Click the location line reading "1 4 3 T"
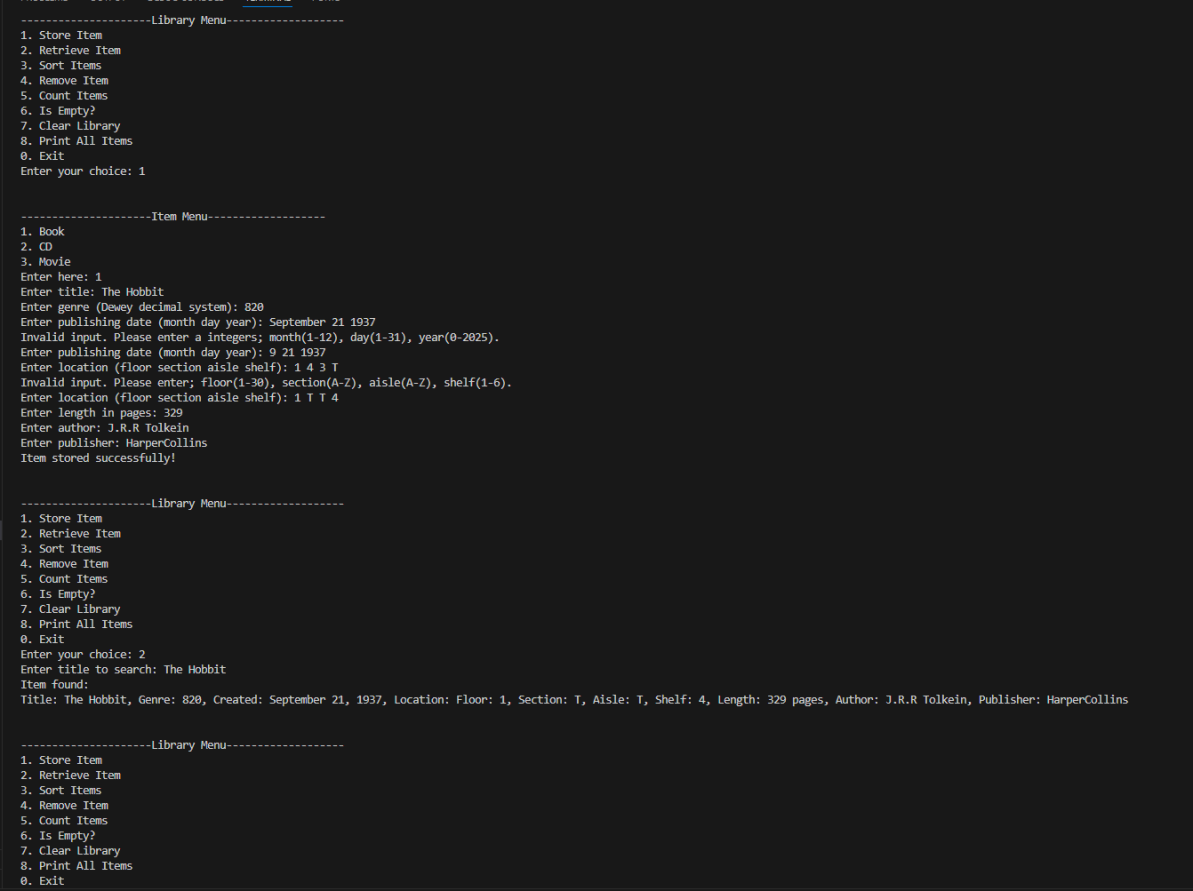The image size is (1193, 891). [180, 367]
